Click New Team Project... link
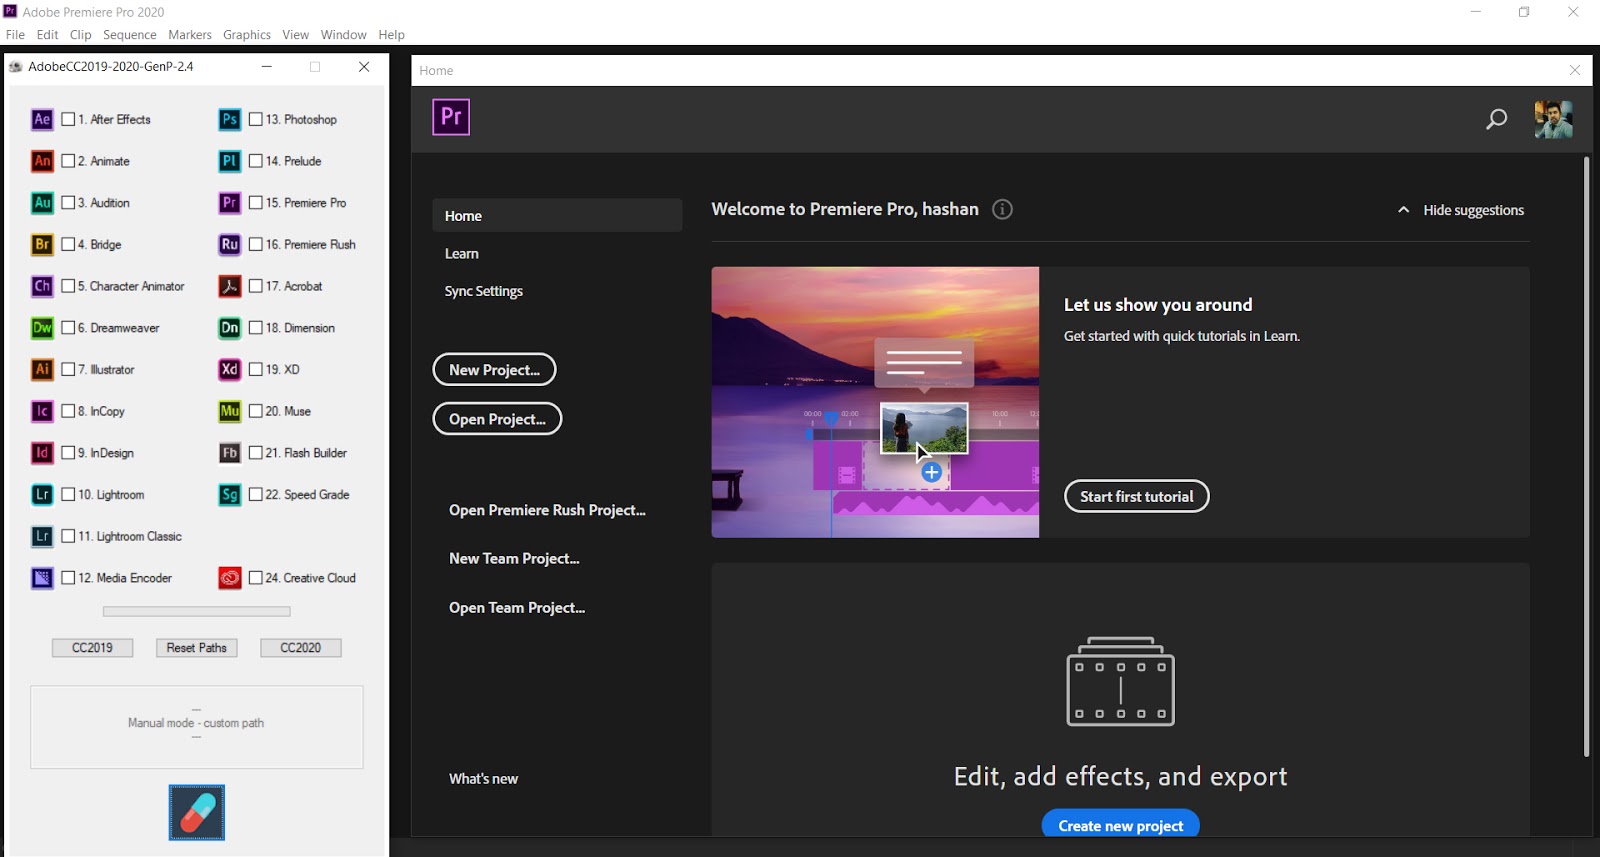This screenshot has height=857, width=1600. pyautogui.click(x=514, y=559)
